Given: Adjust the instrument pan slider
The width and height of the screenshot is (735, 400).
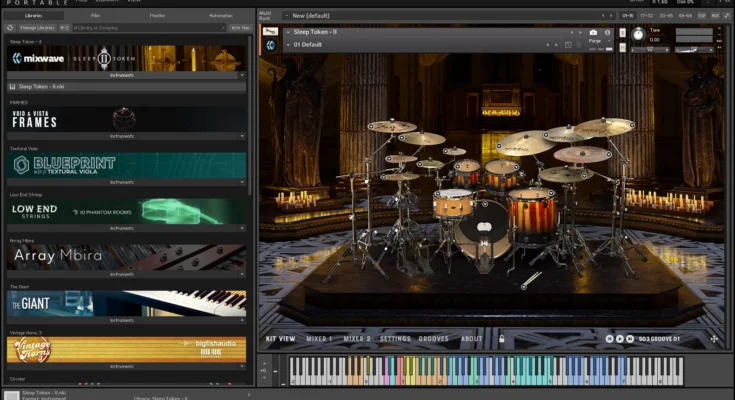Looking at the screenshot, I should tap(650, 49).
